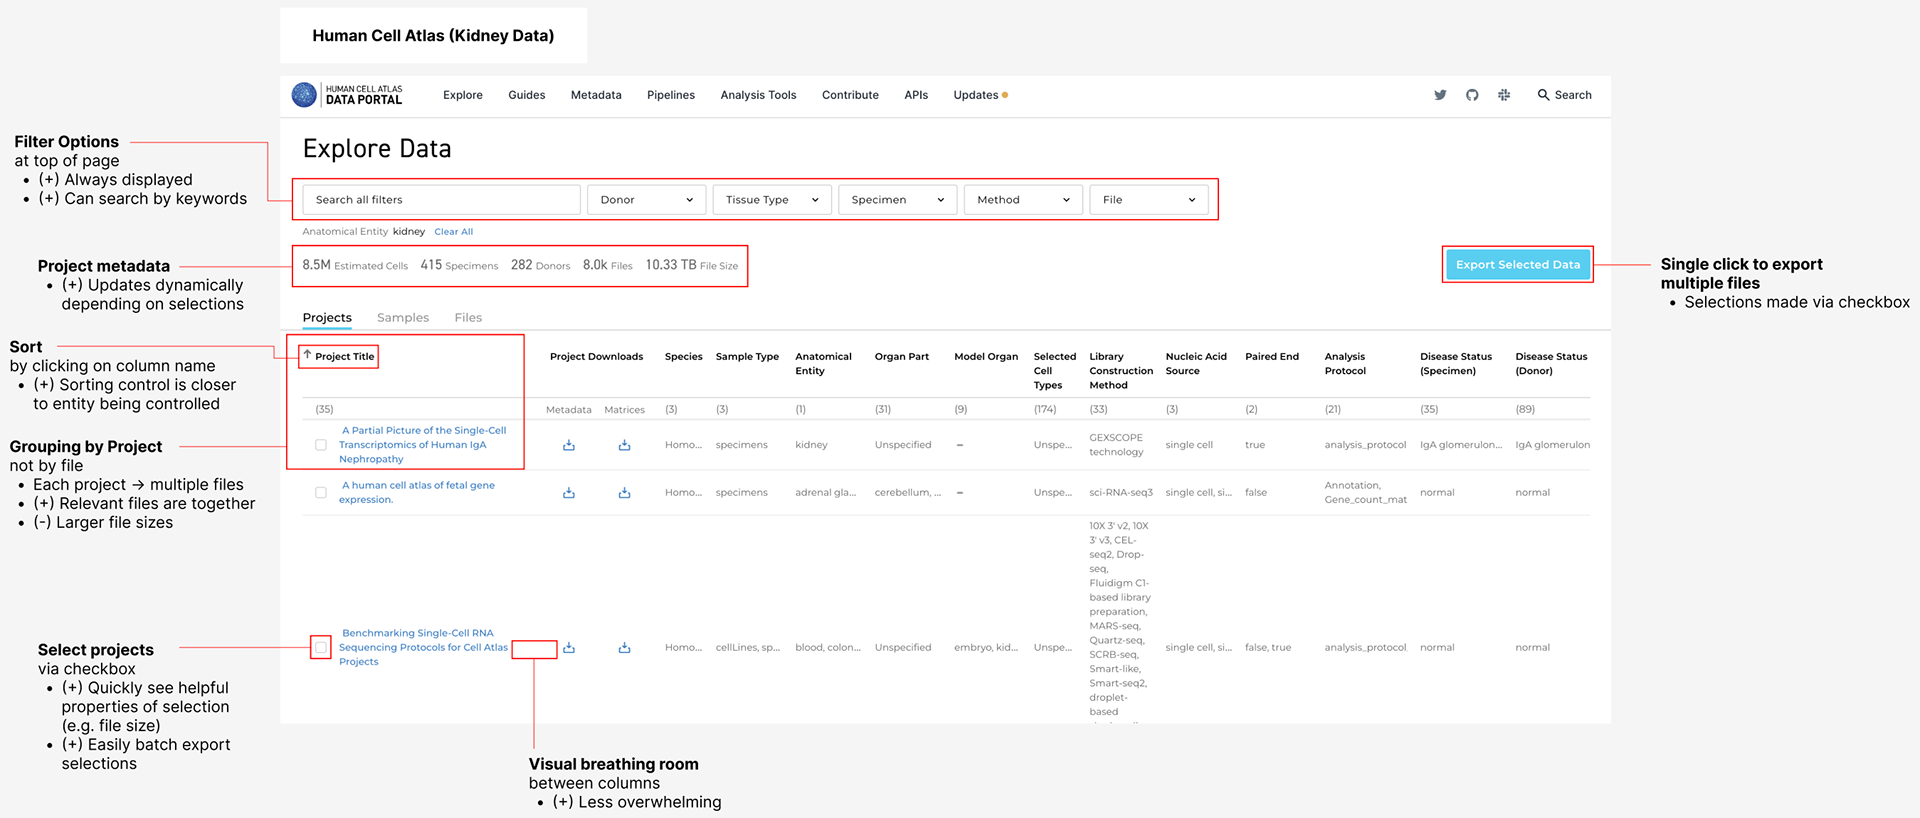Click the 10.33 TB File Size summary
Viewport: 1920px width, 818px height.
[692, 265]
